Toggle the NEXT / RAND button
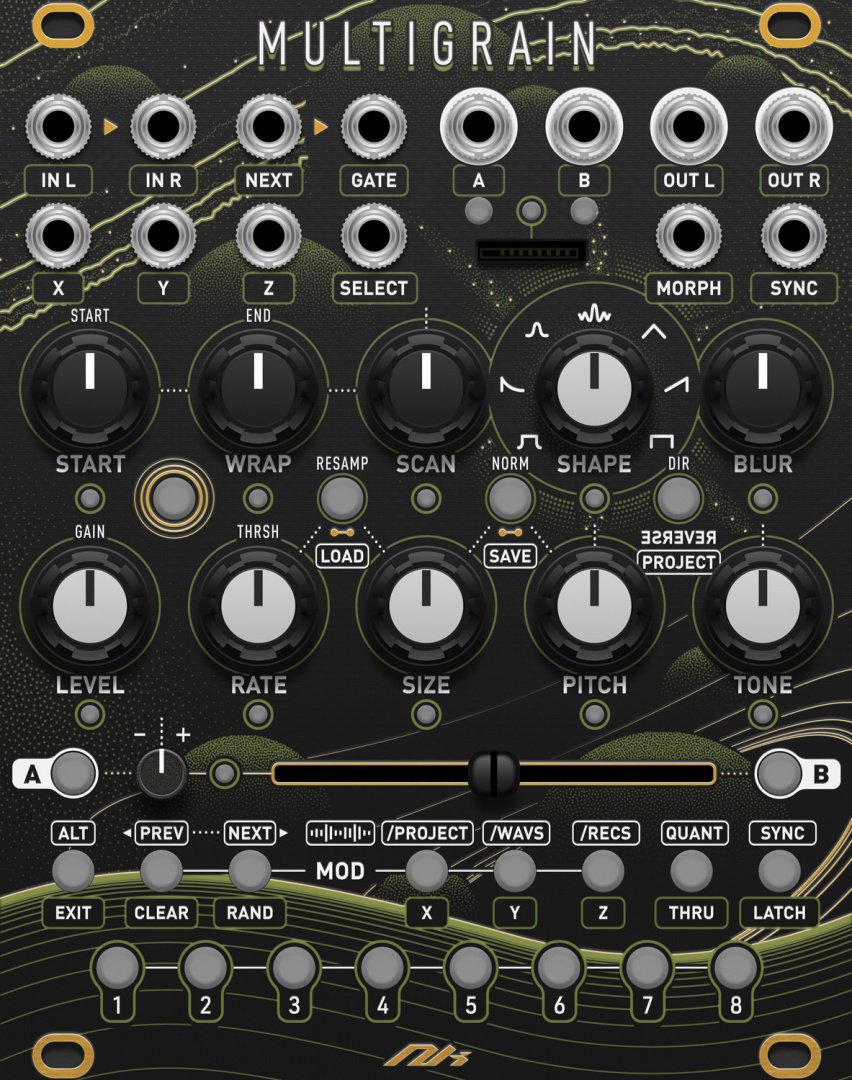Image resolution: width=852 pixels, height=1080 pixels. pyautogui.click(x=249, y=871)
